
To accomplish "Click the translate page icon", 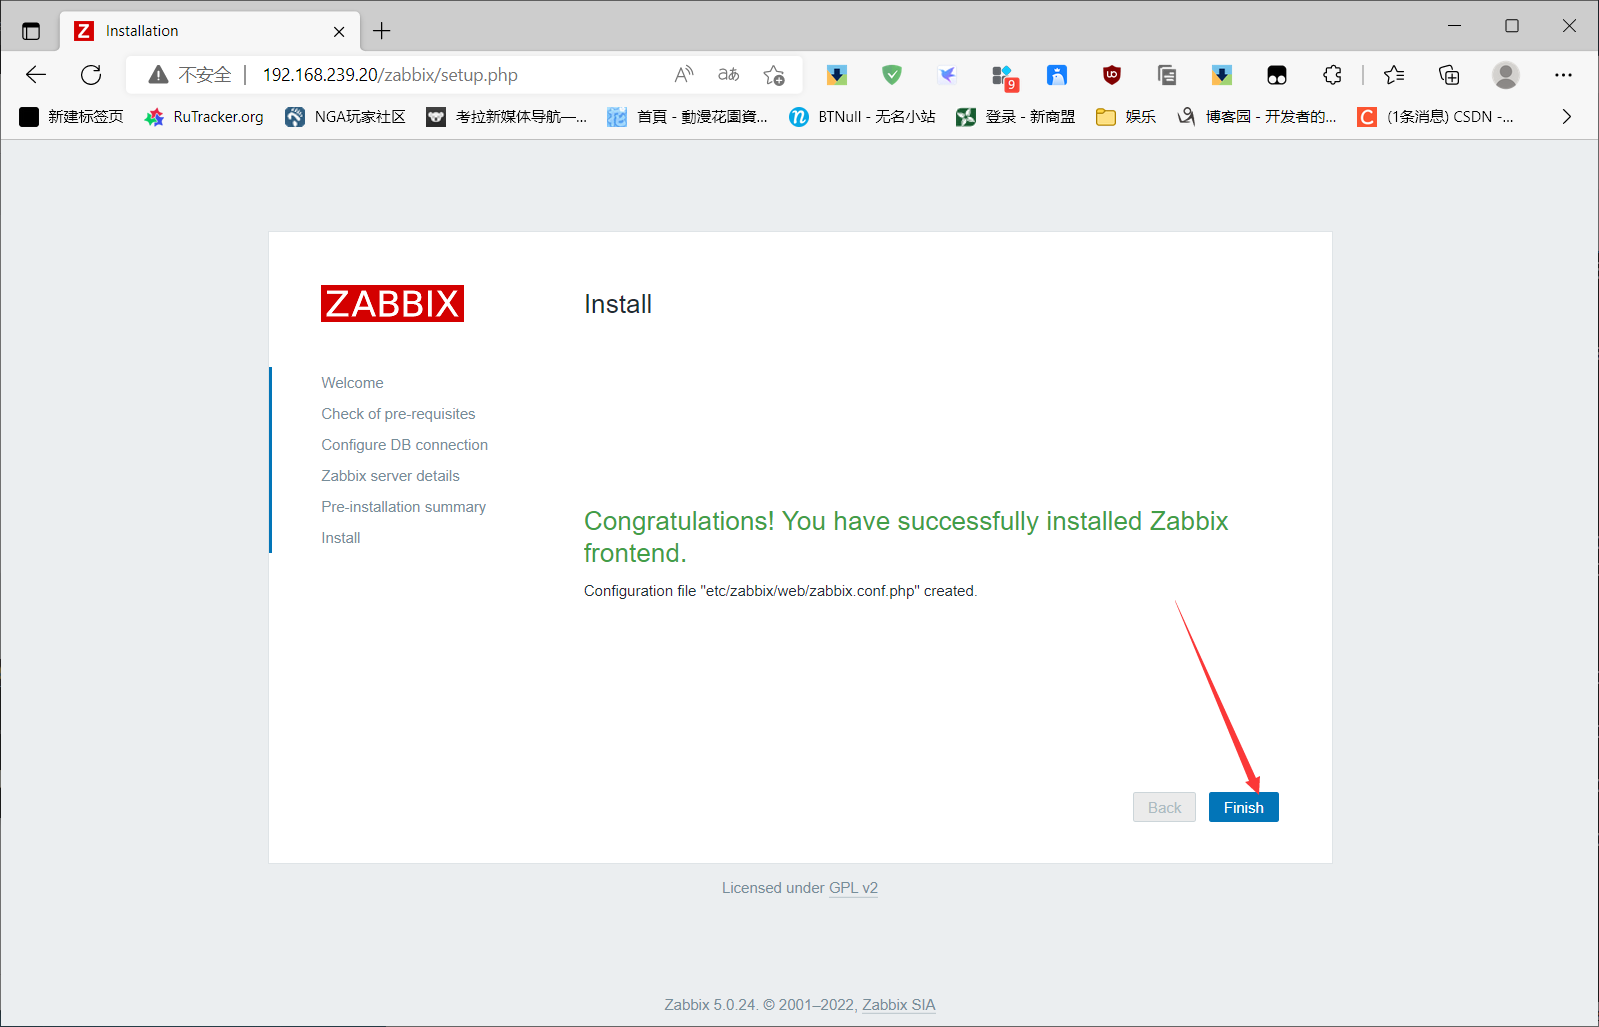I will [x=729, y=75].
